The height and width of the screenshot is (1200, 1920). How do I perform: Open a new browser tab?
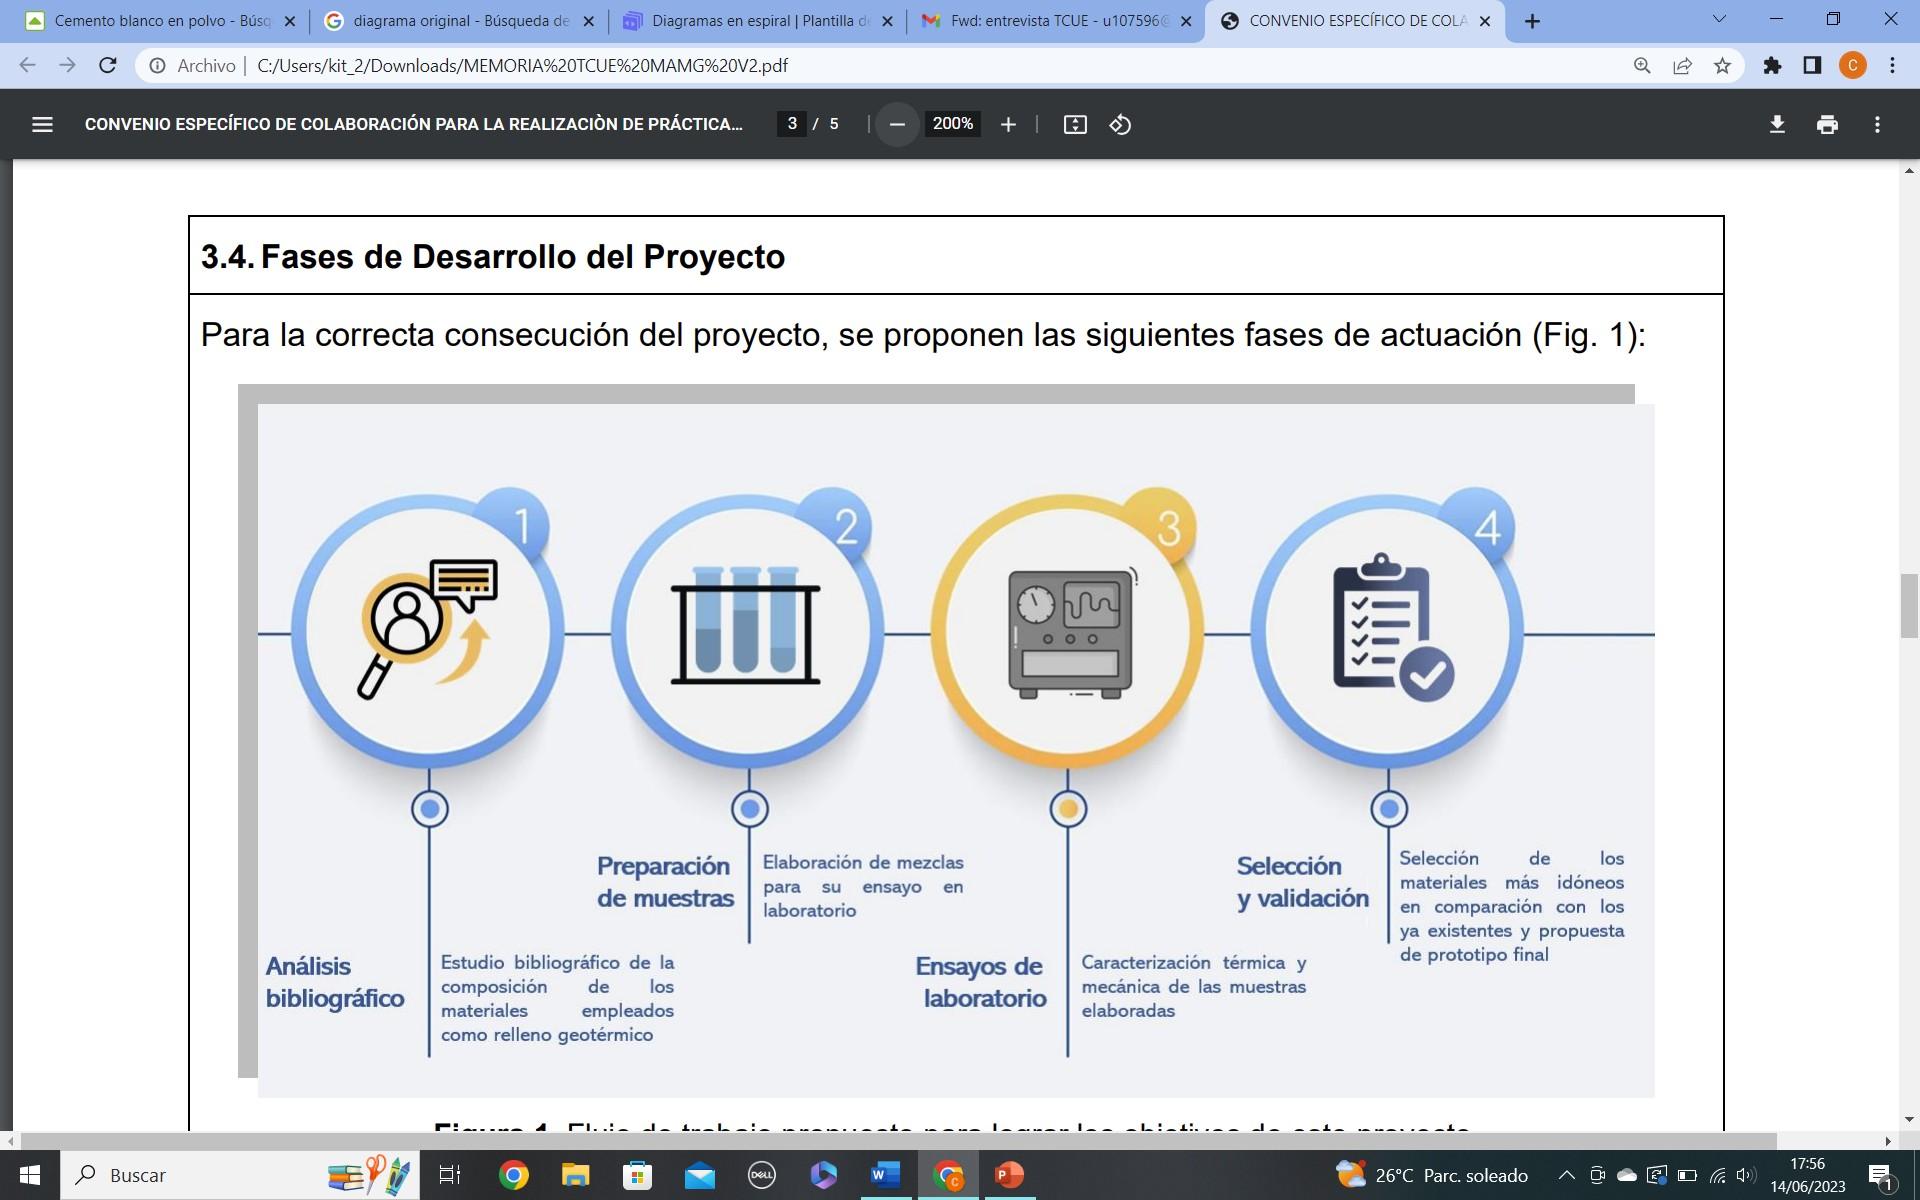point(1532,21)
